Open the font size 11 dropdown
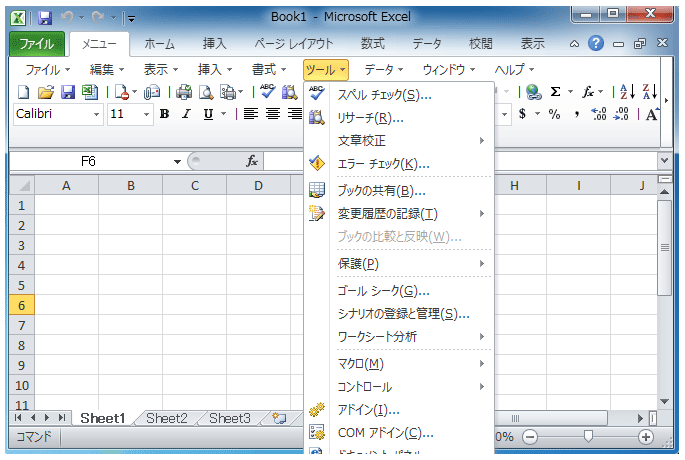 [x=146, y=114]
